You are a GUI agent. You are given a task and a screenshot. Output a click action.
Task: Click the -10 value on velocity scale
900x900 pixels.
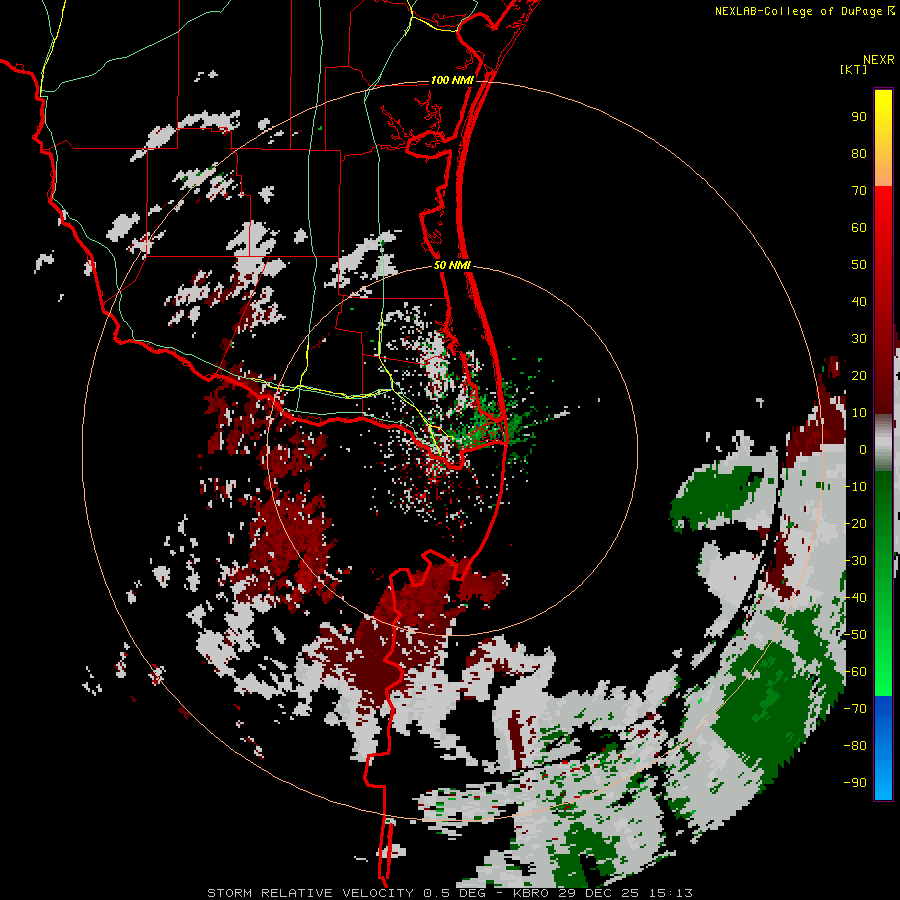tap(855, 487)
